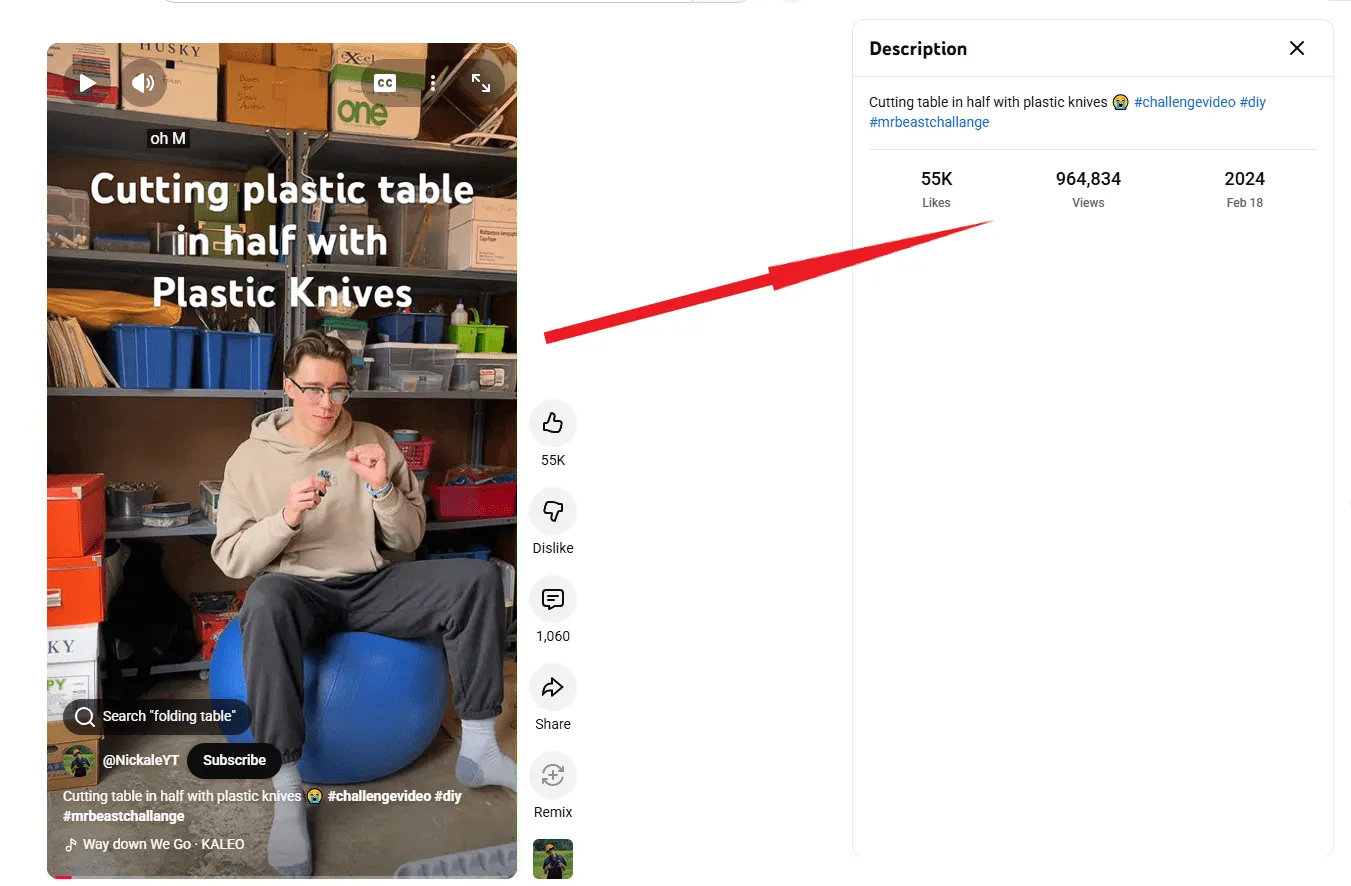Image resolution: width=1351 pixels, height=886 pixels.
Task: Mute the video volume
Action: point(144,83)
